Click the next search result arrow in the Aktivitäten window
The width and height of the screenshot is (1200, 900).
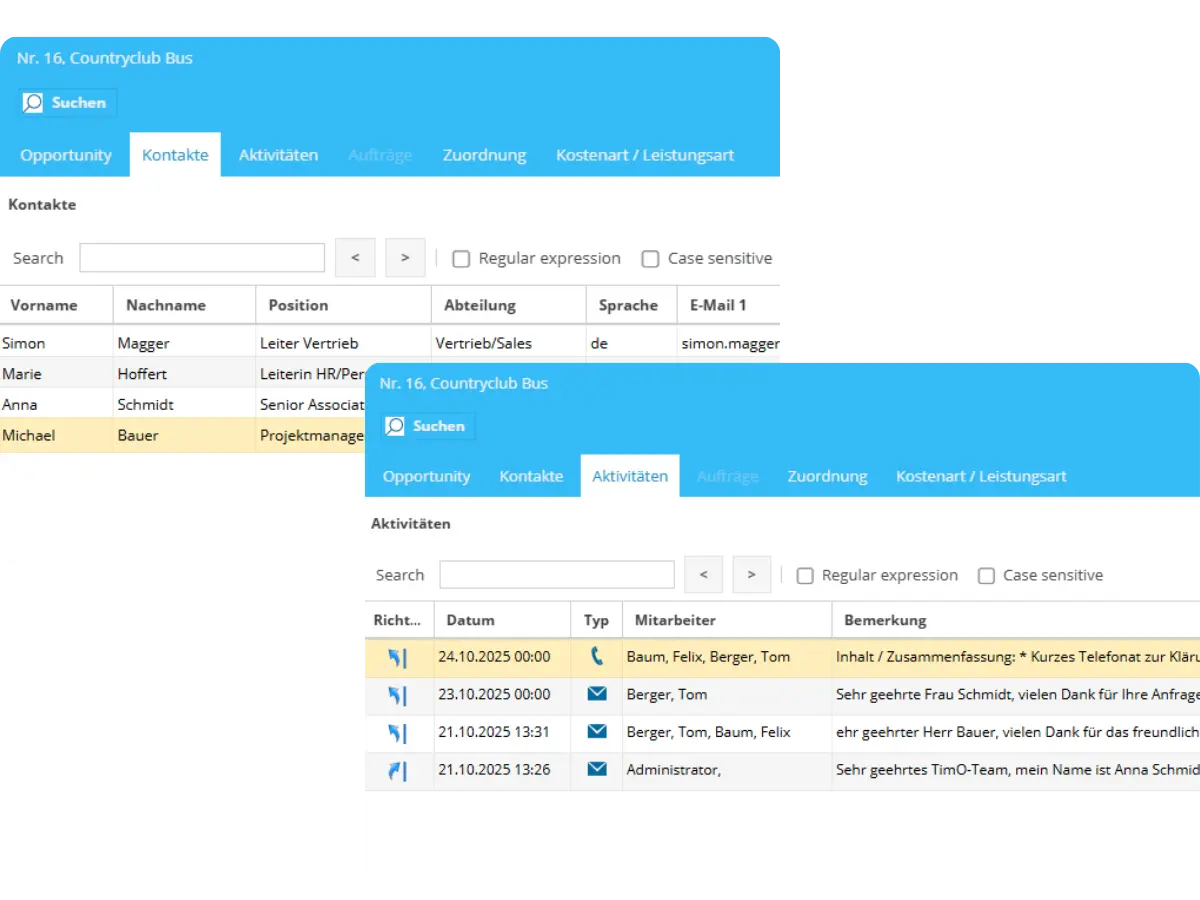pos(751,574)
